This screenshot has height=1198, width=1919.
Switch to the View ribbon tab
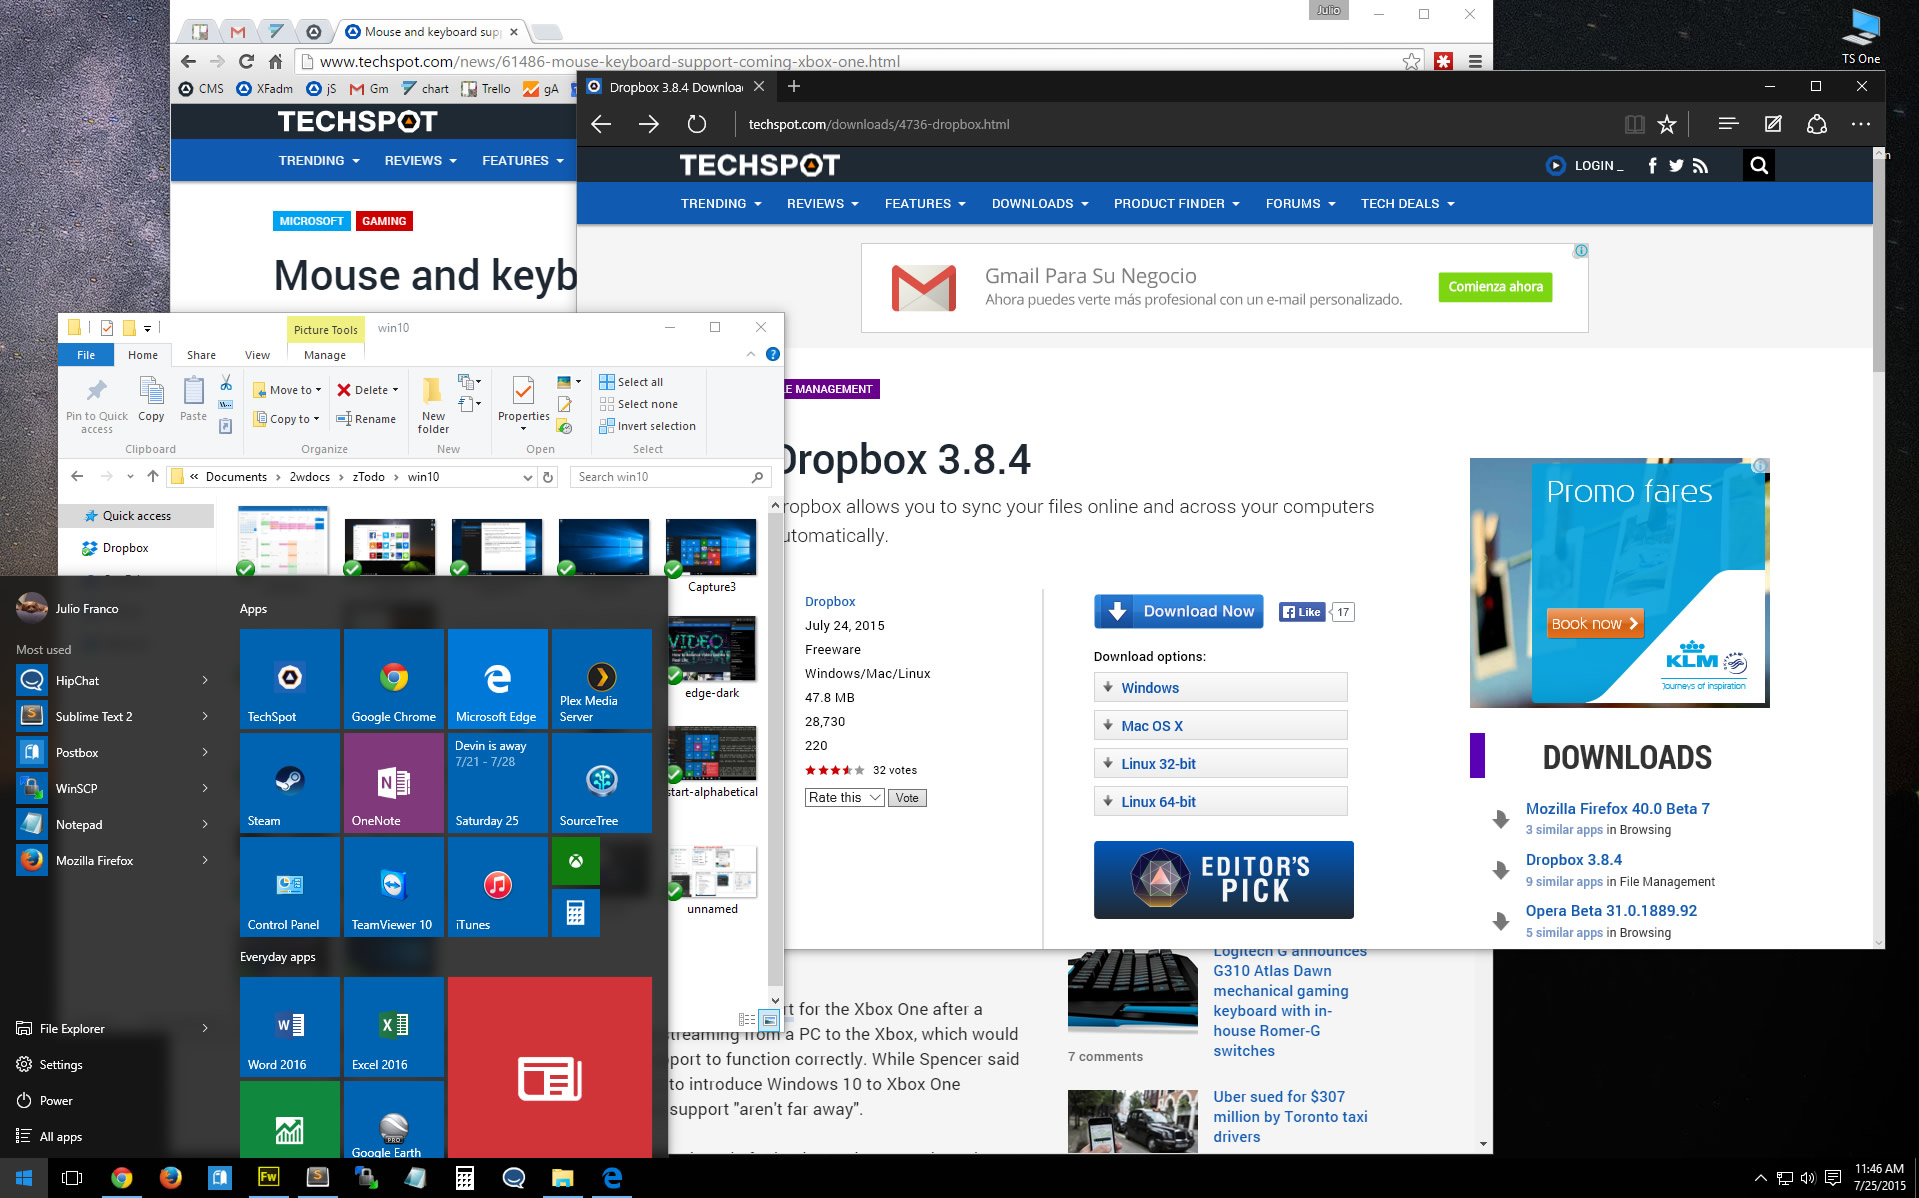click(257, 355)
